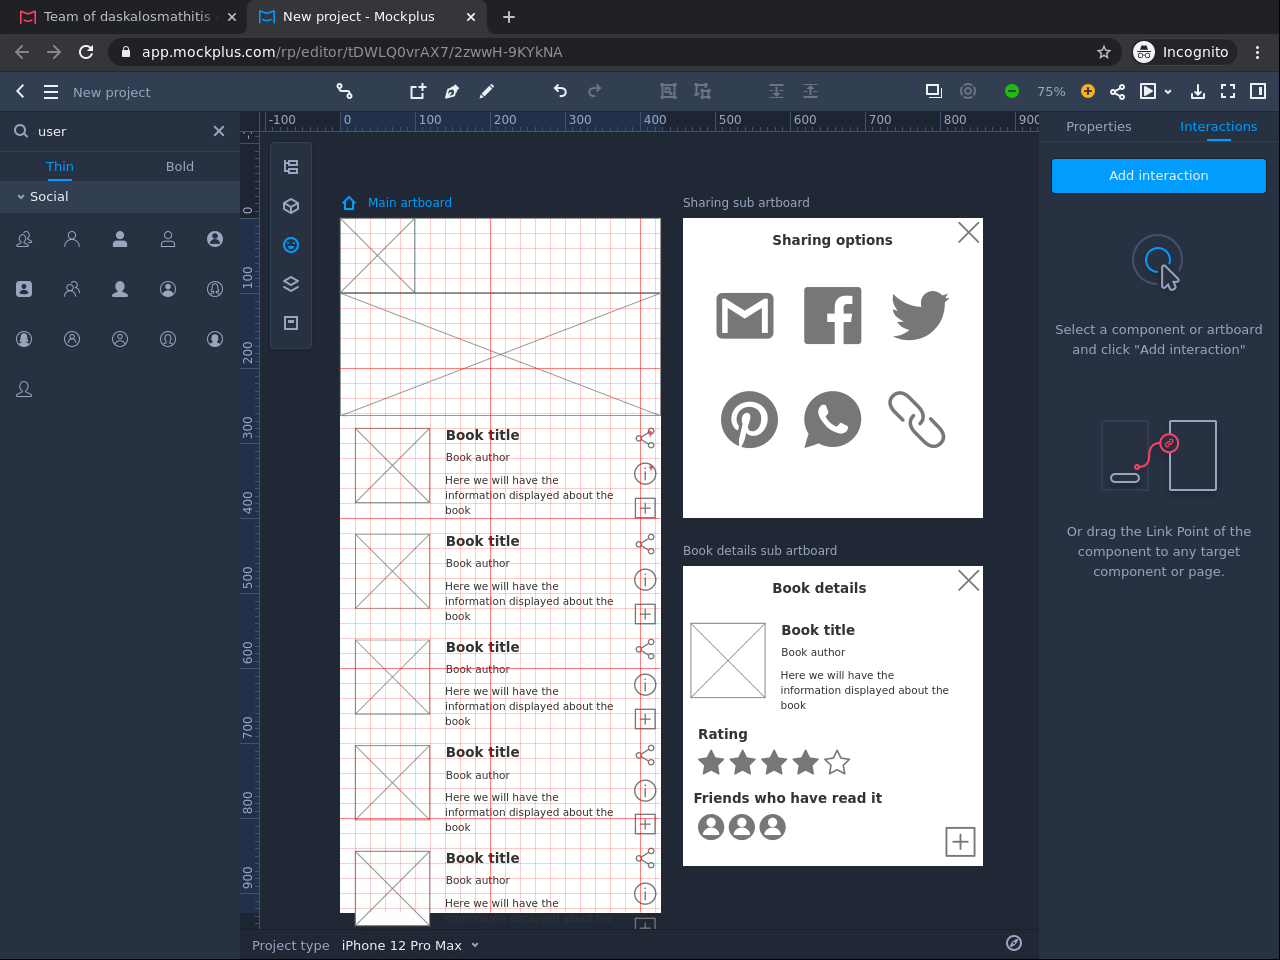Click the icon search field containing user
Image resolution: width=1280 pixels, height=960 pixels.
point(120,131)
